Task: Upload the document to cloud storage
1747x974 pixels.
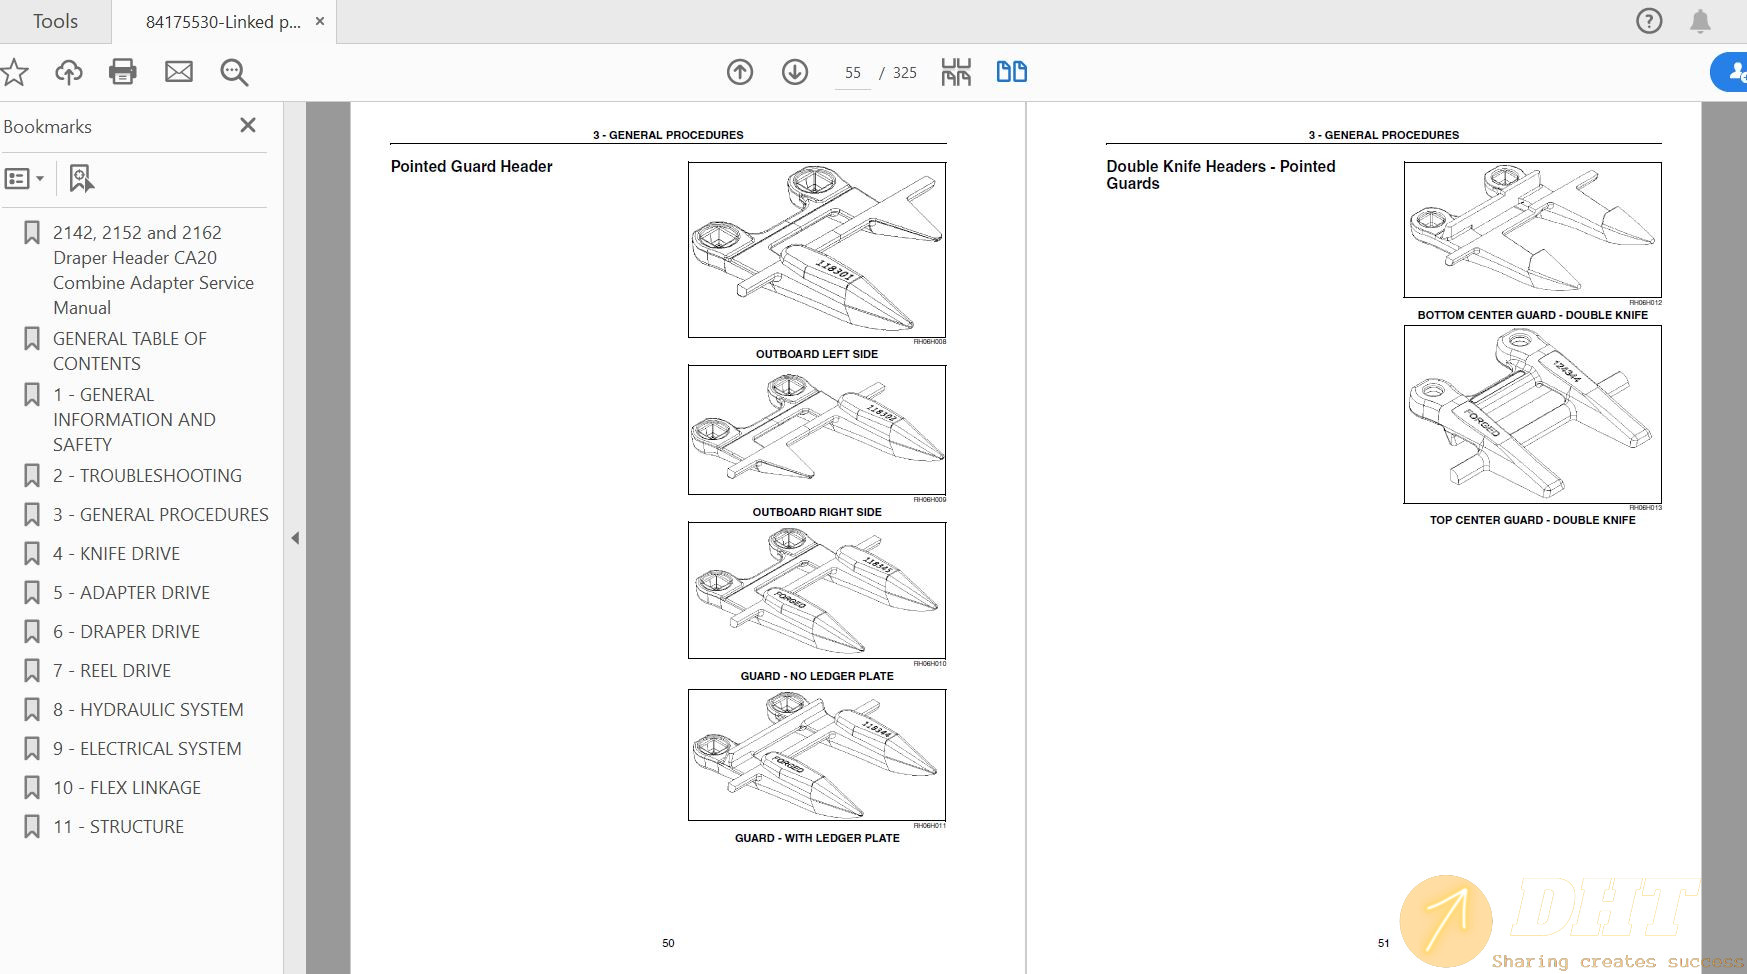Action: coord(67,71)
